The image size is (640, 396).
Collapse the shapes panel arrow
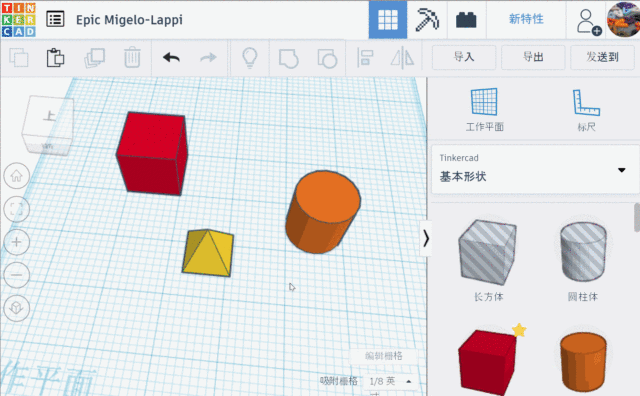[426, 238]
